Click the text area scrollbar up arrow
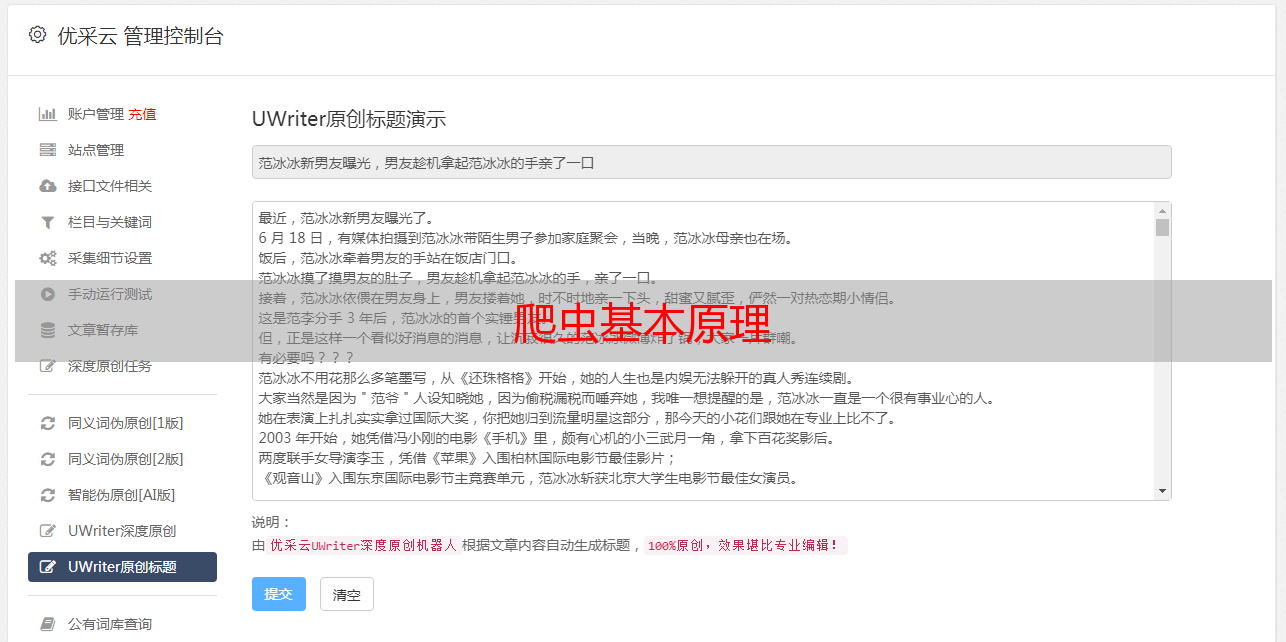 [x=1162, y=211]
